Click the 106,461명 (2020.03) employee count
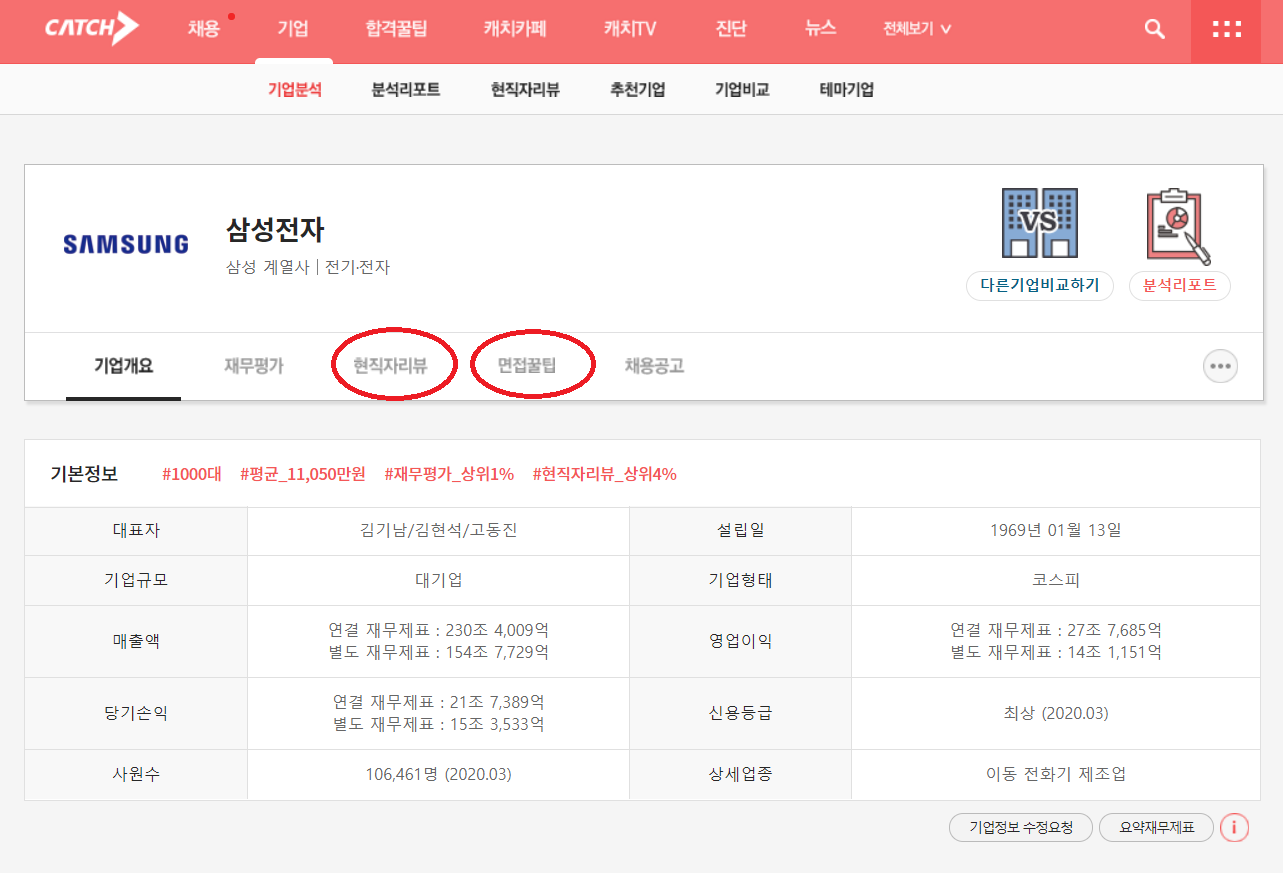 tap(438, 775)
